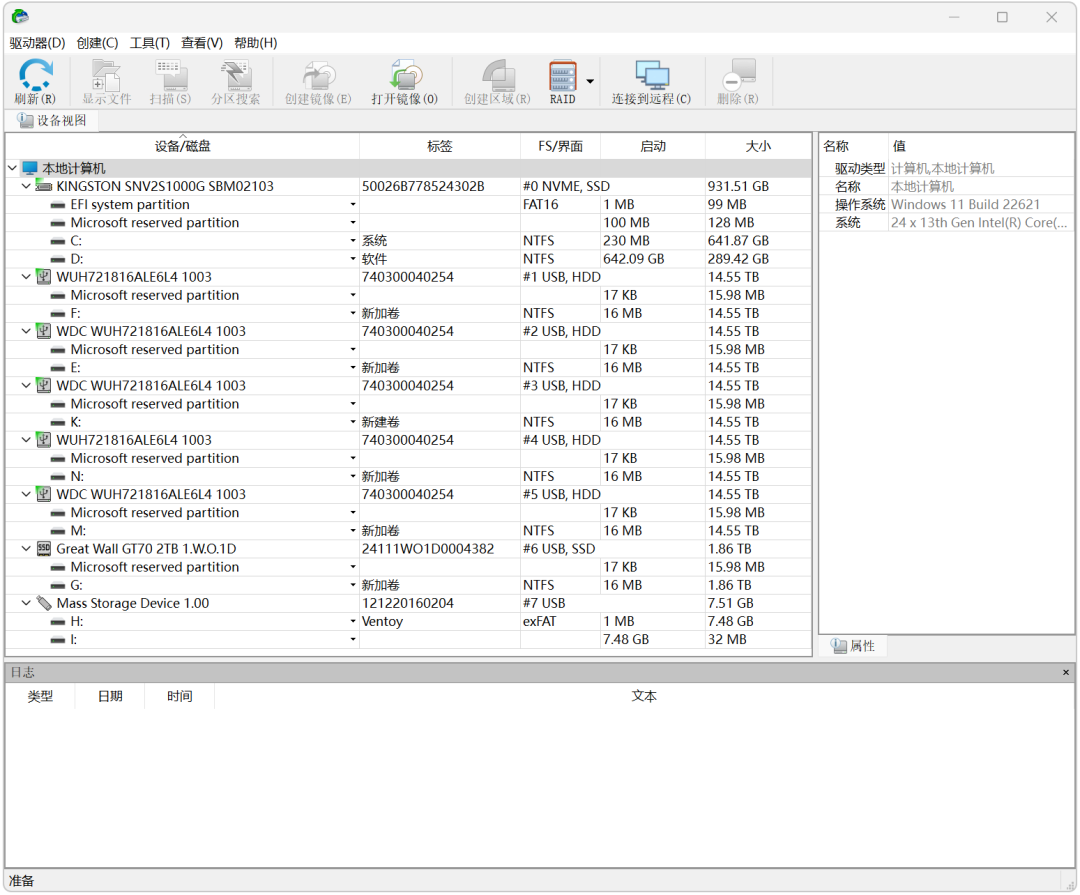Switch to the 设备视图 tab

[52, 121]
